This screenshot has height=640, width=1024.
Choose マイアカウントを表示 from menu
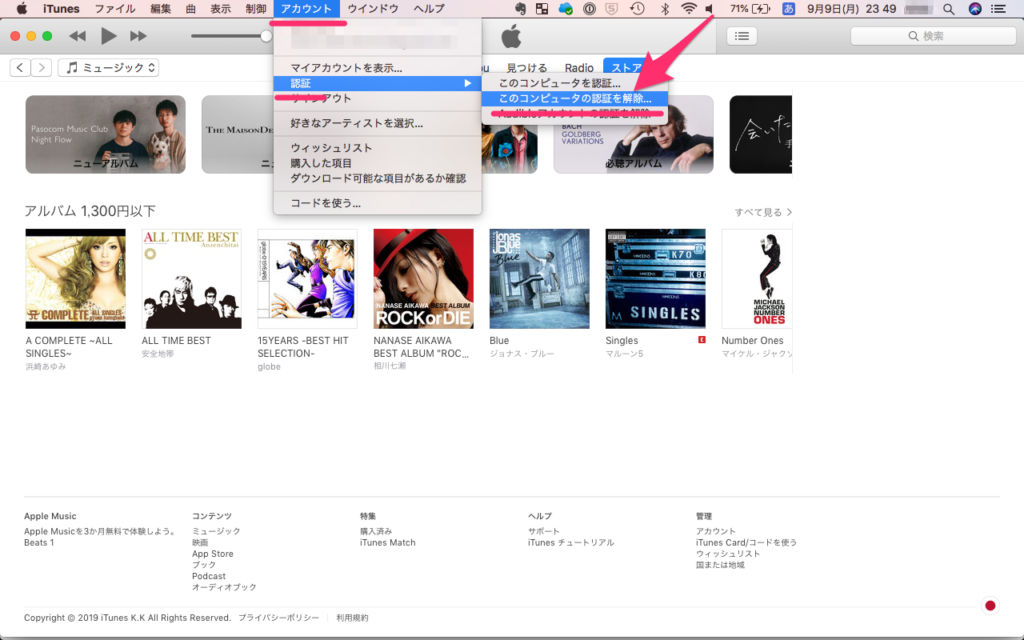346,68
